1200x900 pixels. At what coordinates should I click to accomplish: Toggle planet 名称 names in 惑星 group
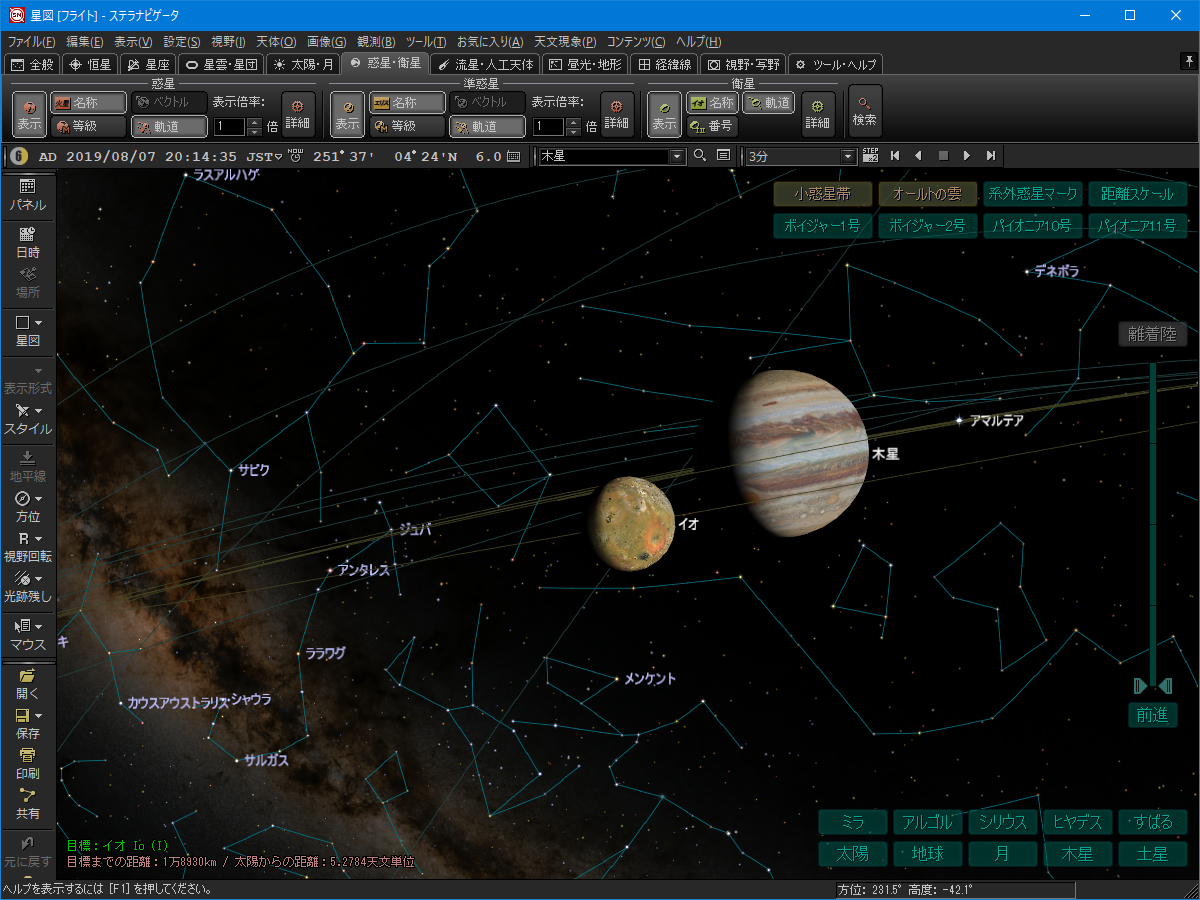pos(89,102)
